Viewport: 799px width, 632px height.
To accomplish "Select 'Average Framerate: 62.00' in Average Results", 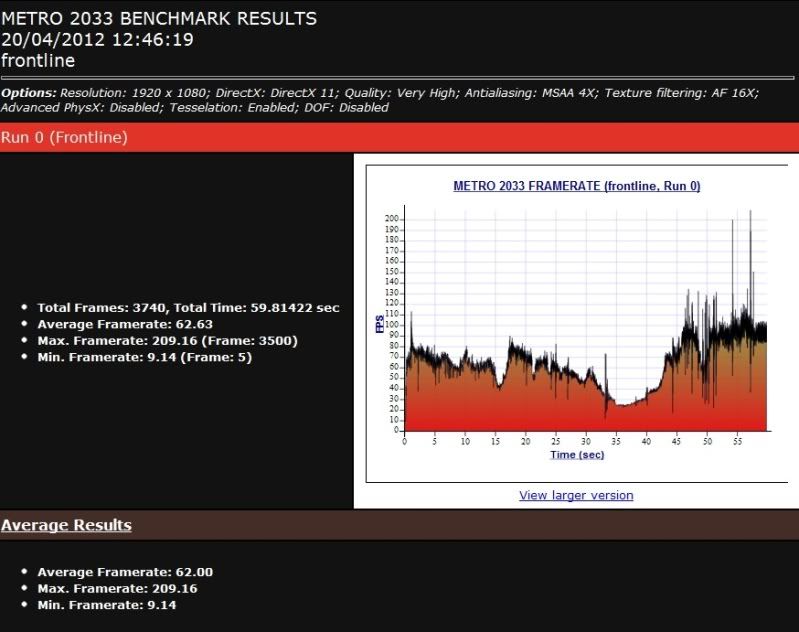I will point(125,572).
